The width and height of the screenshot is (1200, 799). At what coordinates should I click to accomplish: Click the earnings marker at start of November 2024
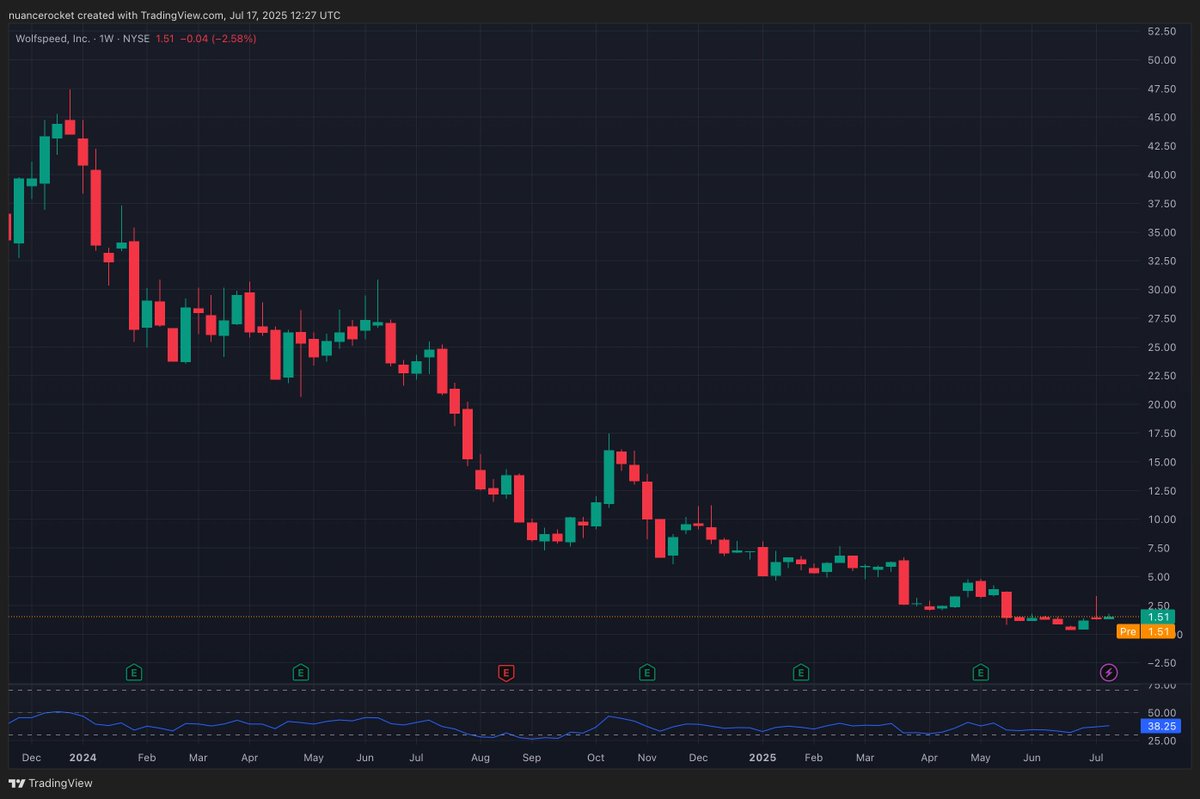(647, 672)
